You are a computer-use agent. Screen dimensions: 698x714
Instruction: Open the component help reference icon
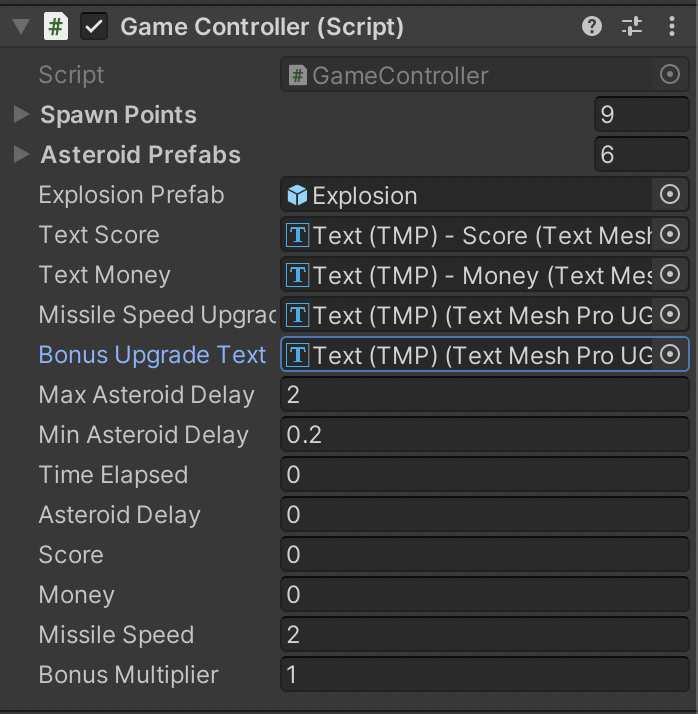pos(592,27)
